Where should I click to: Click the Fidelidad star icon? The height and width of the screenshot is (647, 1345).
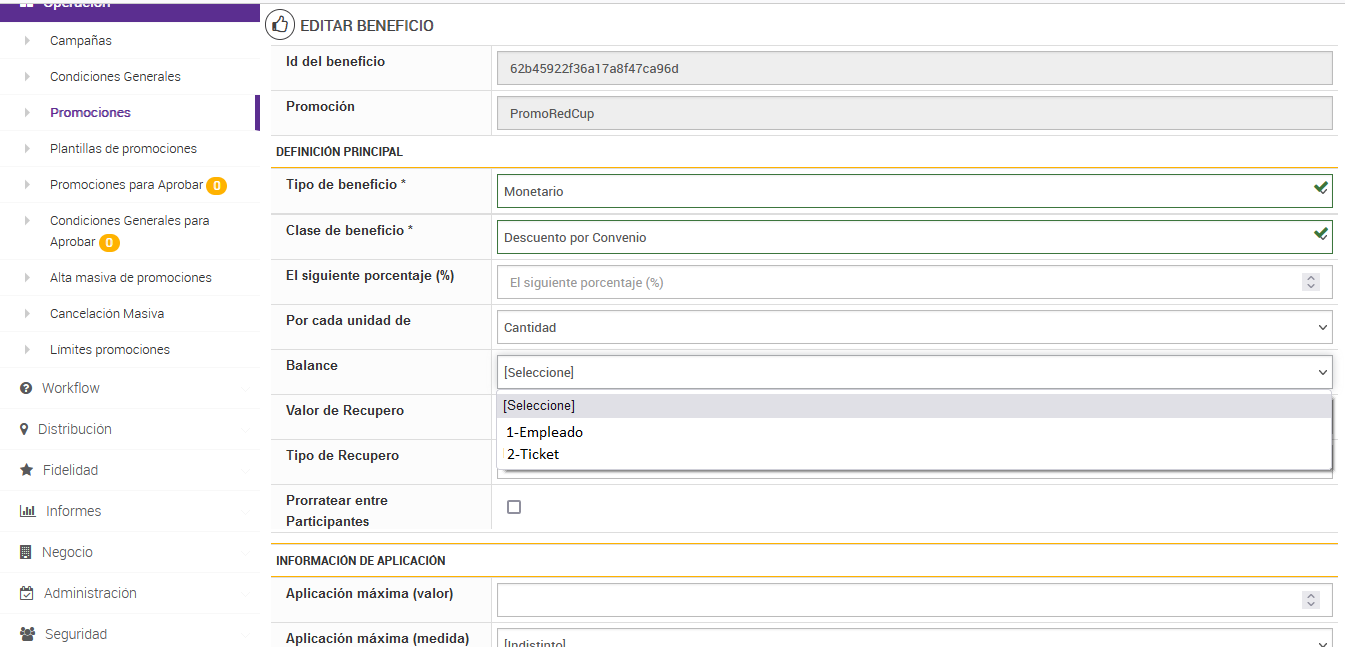click(x=27, y=470)
